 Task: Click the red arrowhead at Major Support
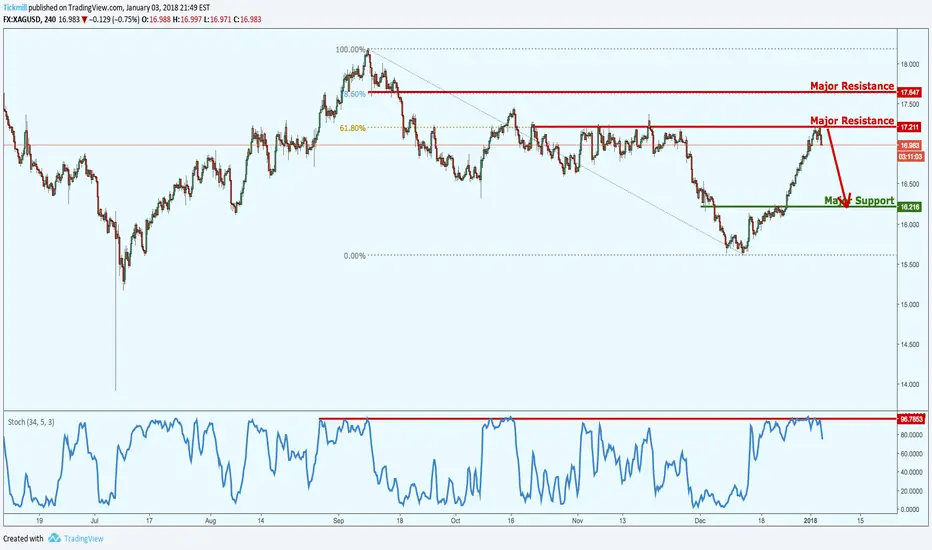click(845, 201)
